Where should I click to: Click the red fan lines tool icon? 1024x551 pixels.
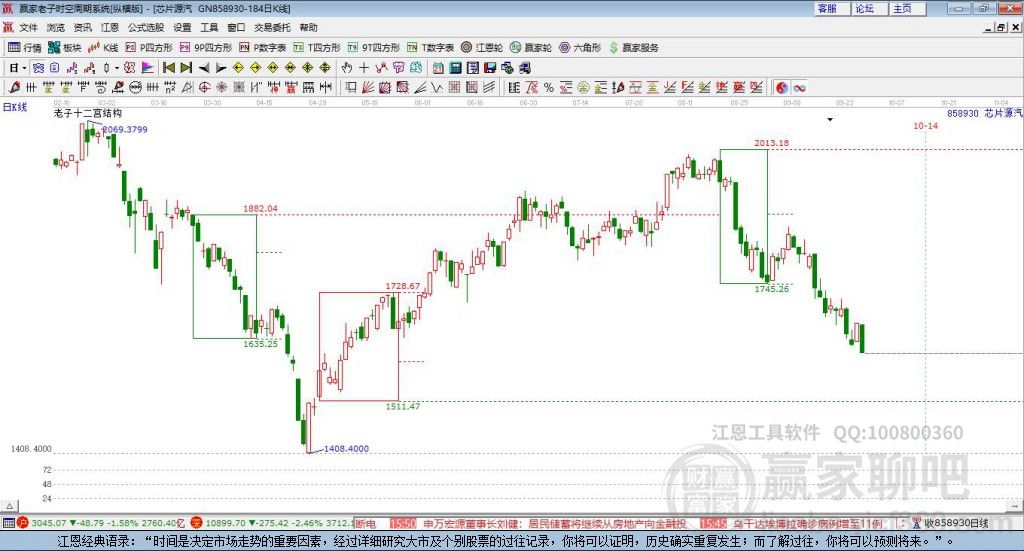[x=367, y=87]
